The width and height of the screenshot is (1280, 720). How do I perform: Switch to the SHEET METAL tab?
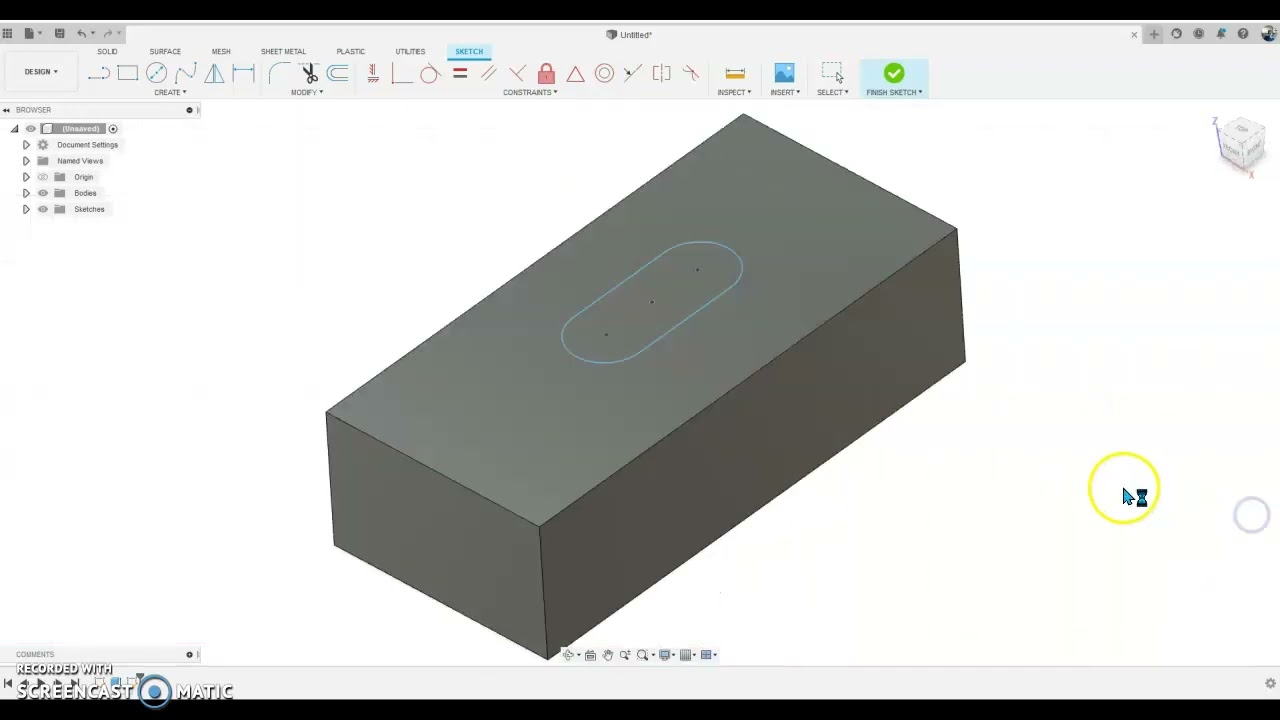tap(283, 51)
